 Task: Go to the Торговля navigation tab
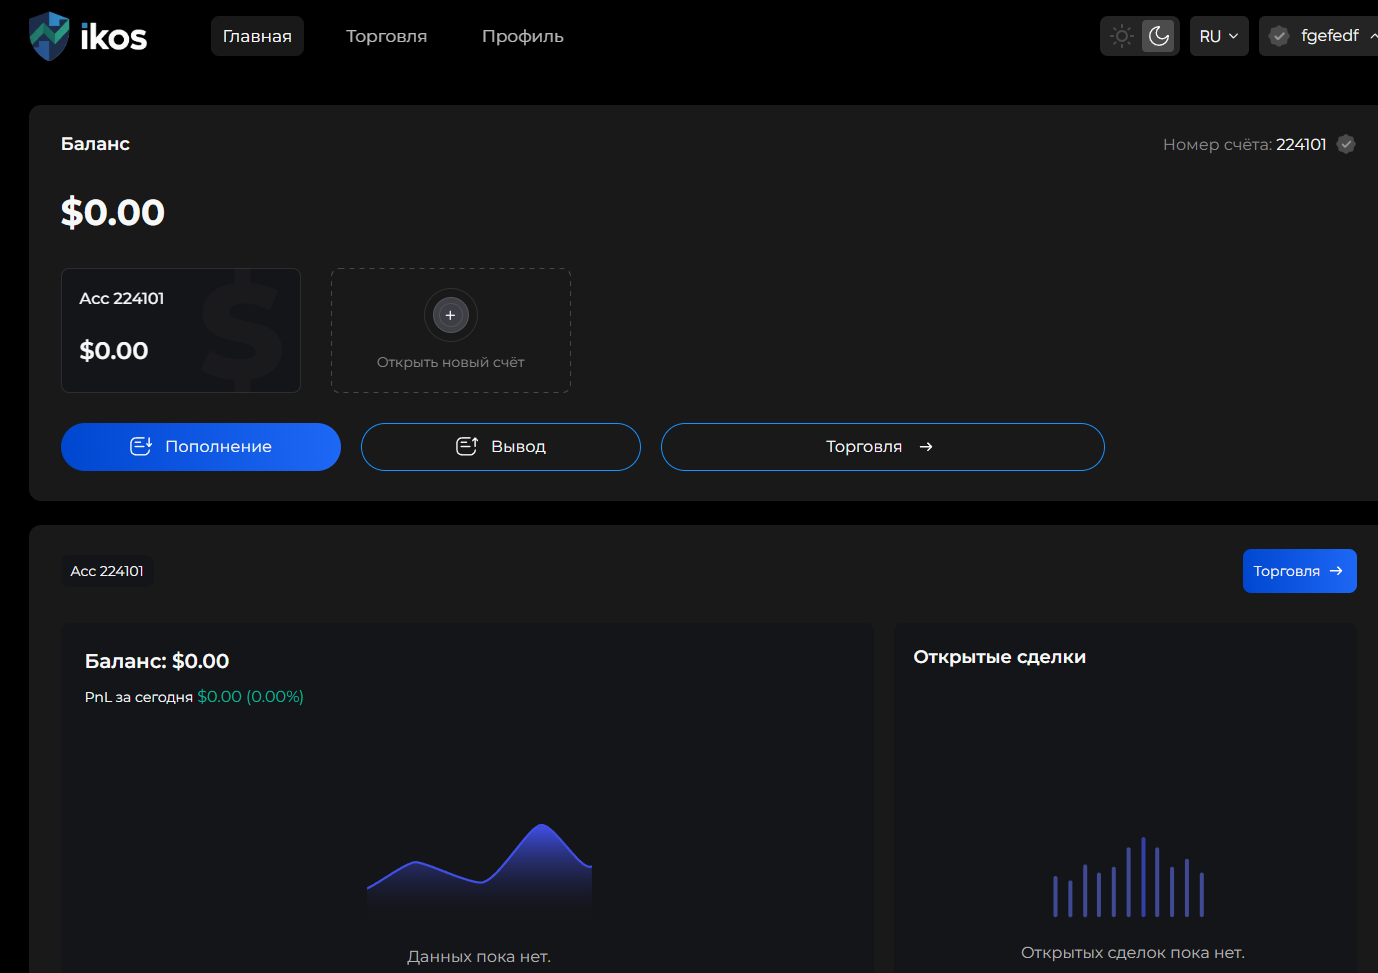click(386, 36)
